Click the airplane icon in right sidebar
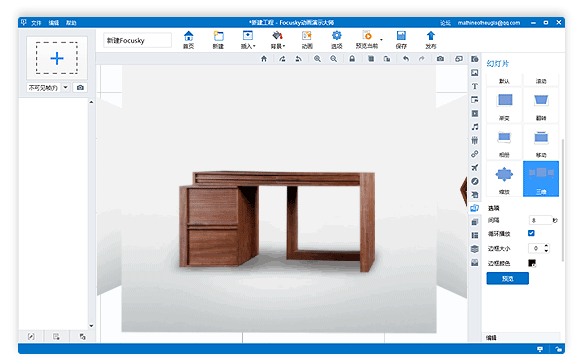This screenshot has width=582, height=362. (475, 167)
